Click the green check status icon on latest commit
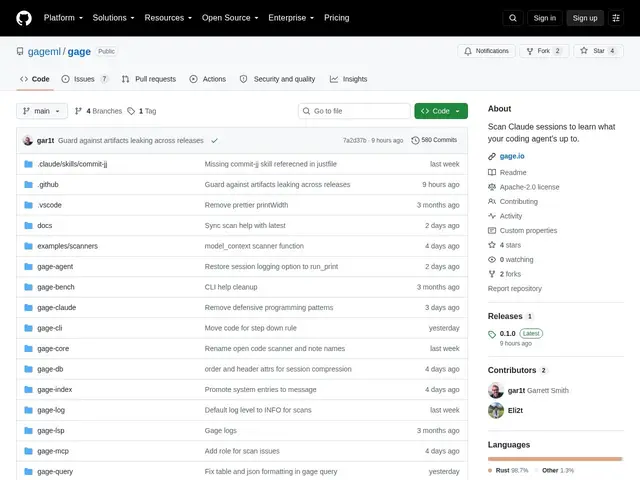This screenshot has width=640, height=480. click(214, 140)
